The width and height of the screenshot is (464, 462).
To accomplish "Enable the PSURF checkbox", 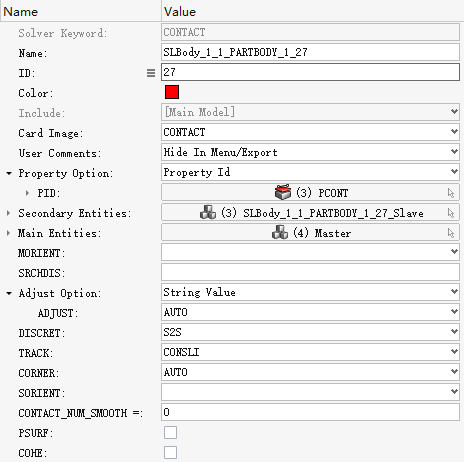I will pos(170,433).
